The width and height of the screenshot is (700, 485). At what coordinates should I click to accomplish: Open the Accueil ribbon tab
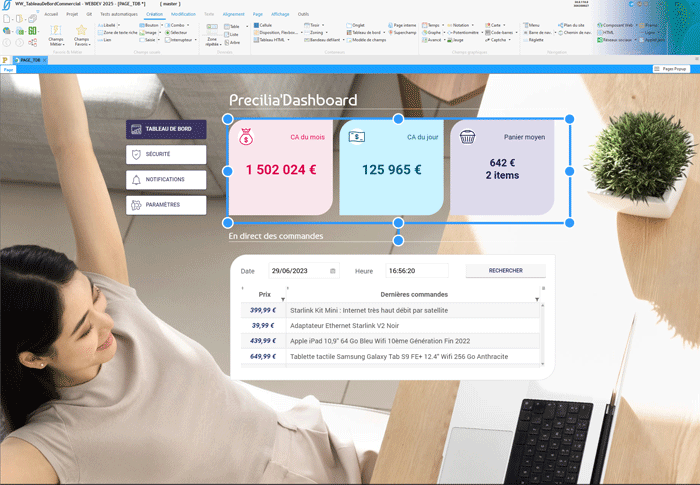coord(51,14)
